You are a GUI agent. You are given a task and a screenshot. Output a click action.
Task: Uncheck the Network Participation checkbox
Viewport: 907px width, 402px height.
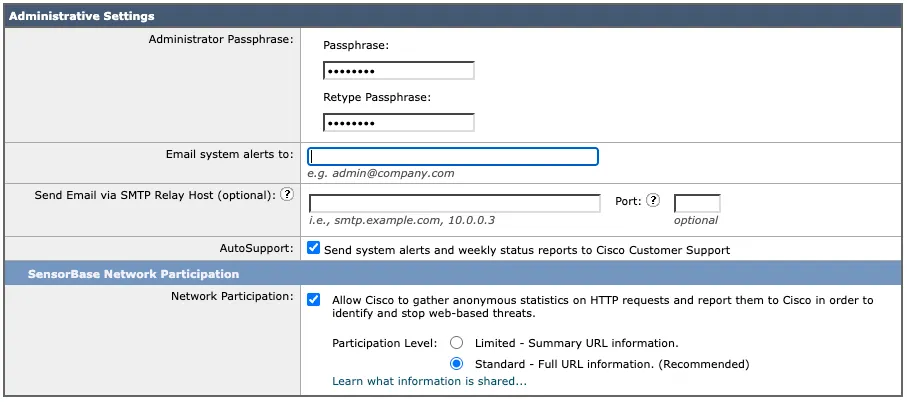click(x=314, y=299)
